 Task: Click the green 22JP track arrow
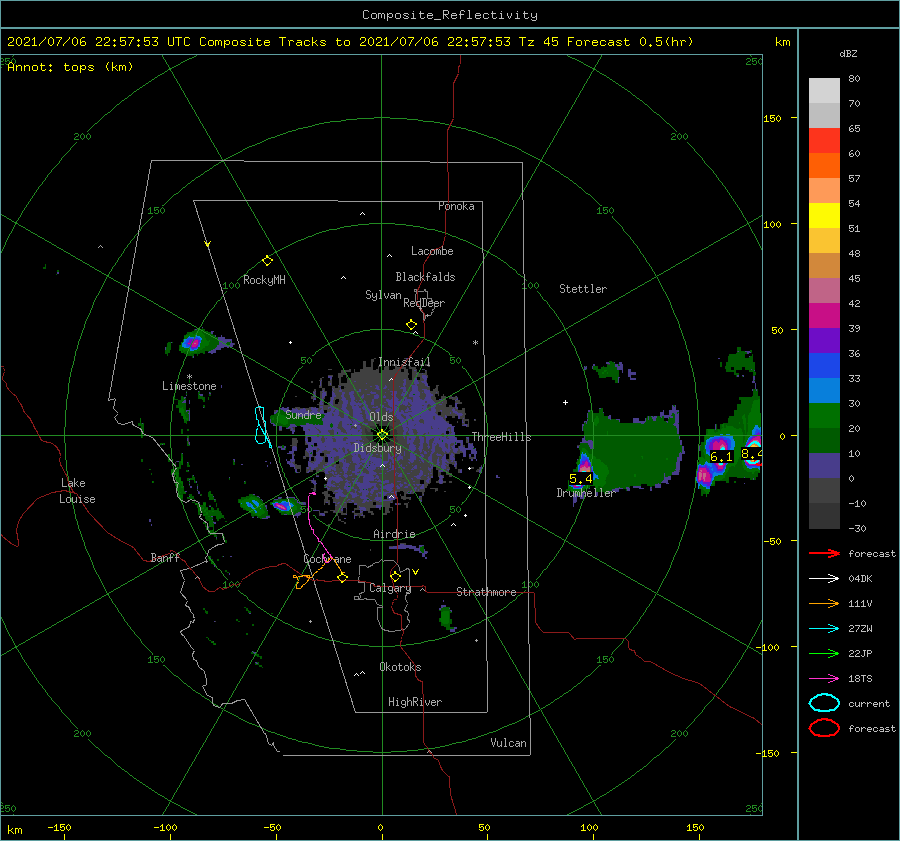click(x=824, y=653)
